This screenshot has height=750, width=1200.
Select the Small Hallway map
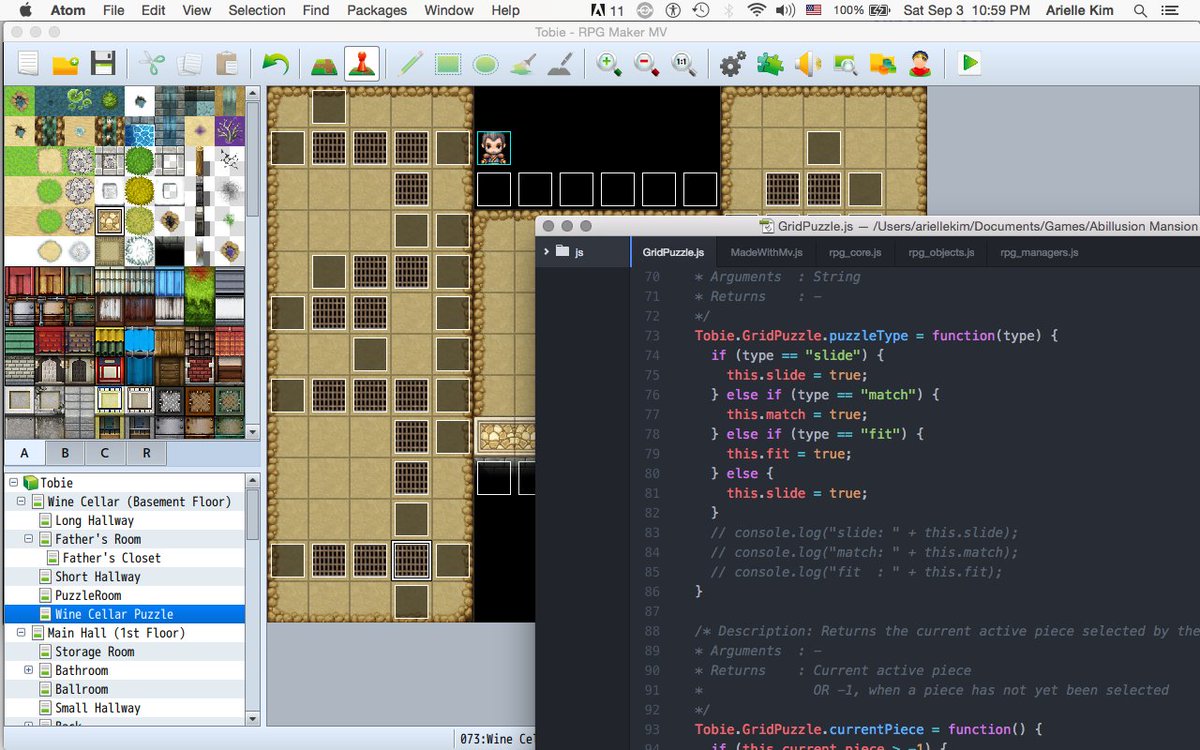tap(97, 708)
